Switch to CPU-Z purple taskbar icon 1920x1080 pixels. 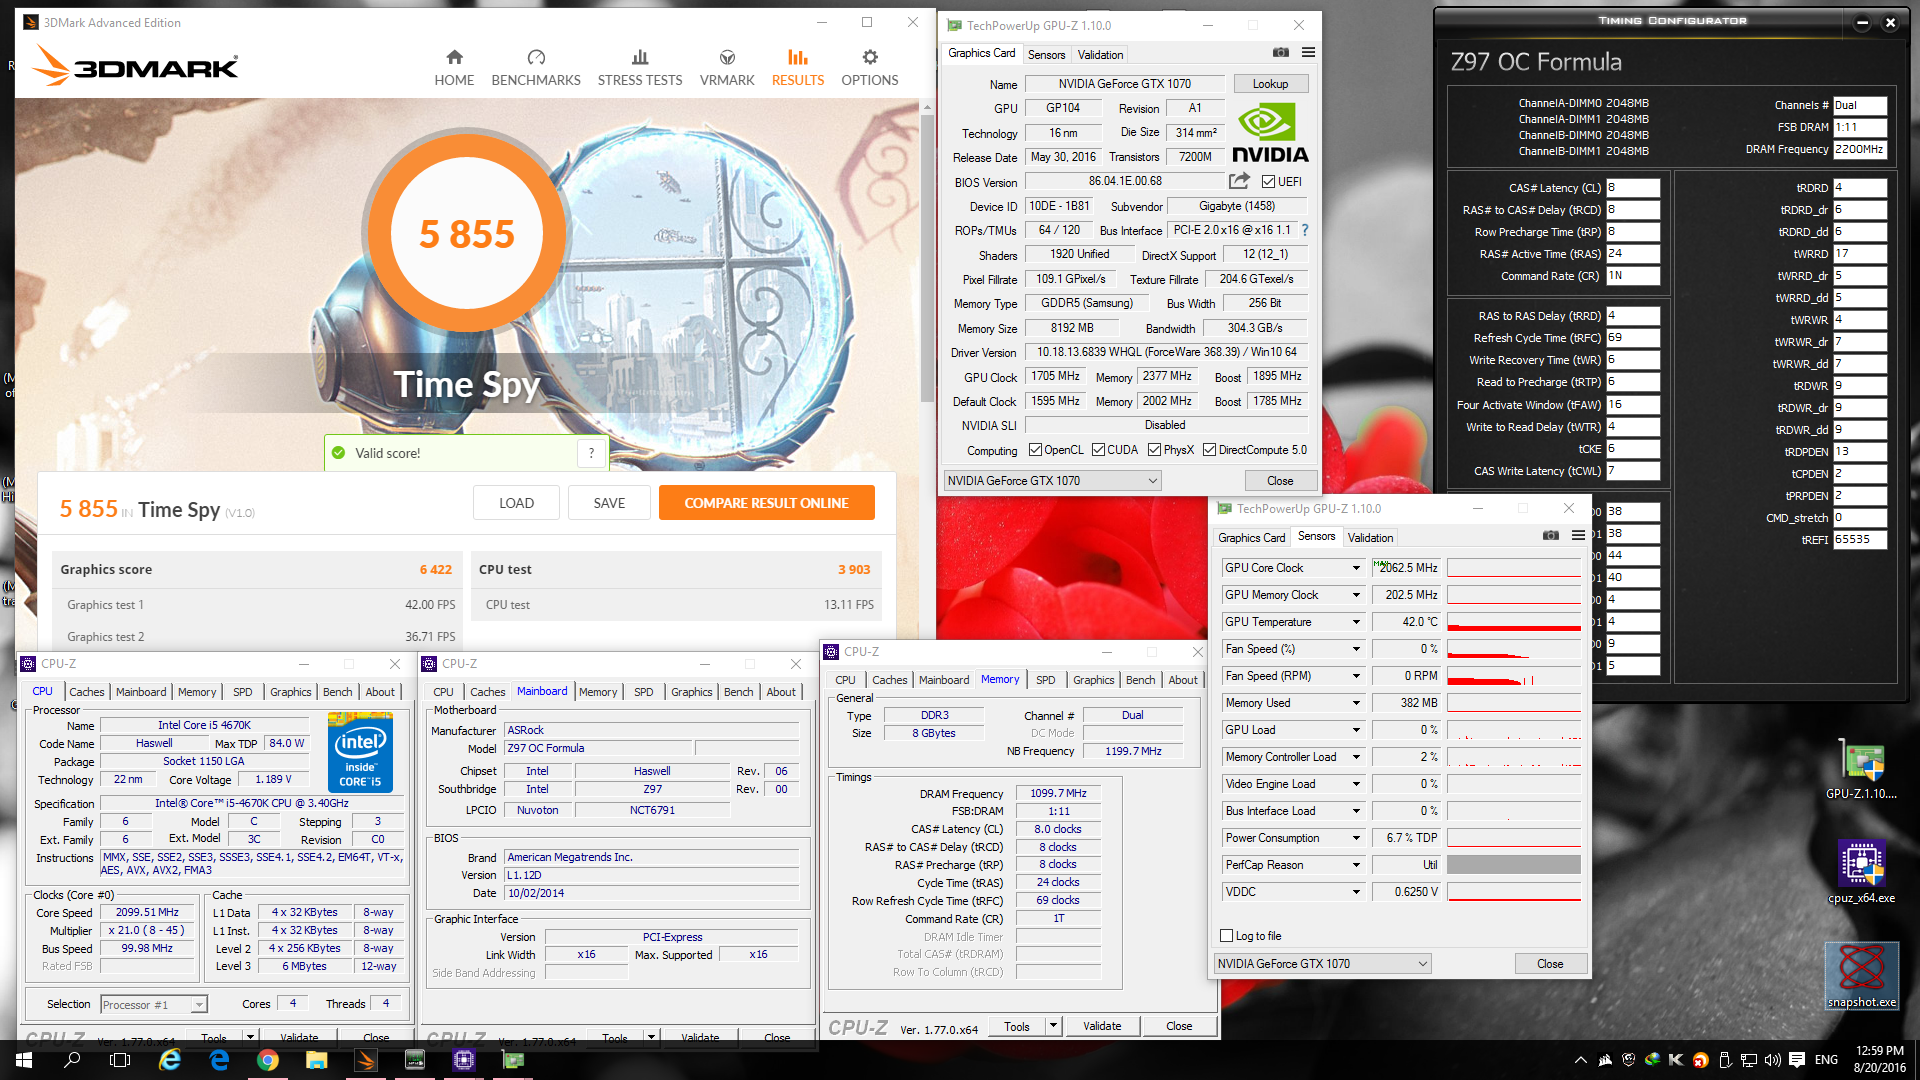pyautogui.click(x=464, y=1060)
